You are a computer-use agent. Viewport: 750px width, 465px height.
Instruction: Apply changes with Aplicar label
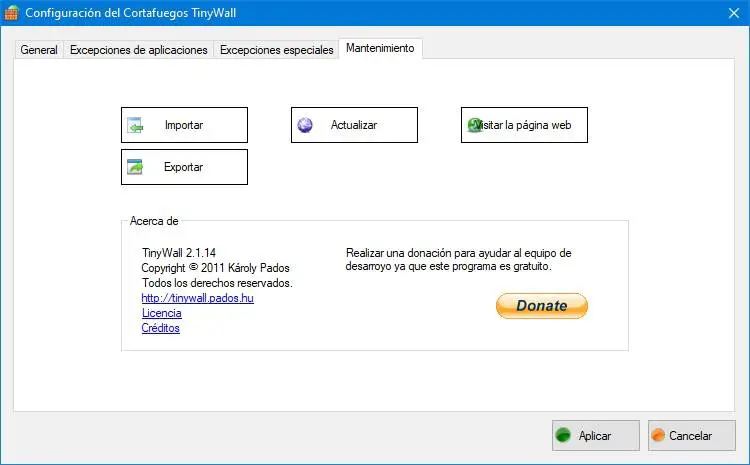[595, 436]
